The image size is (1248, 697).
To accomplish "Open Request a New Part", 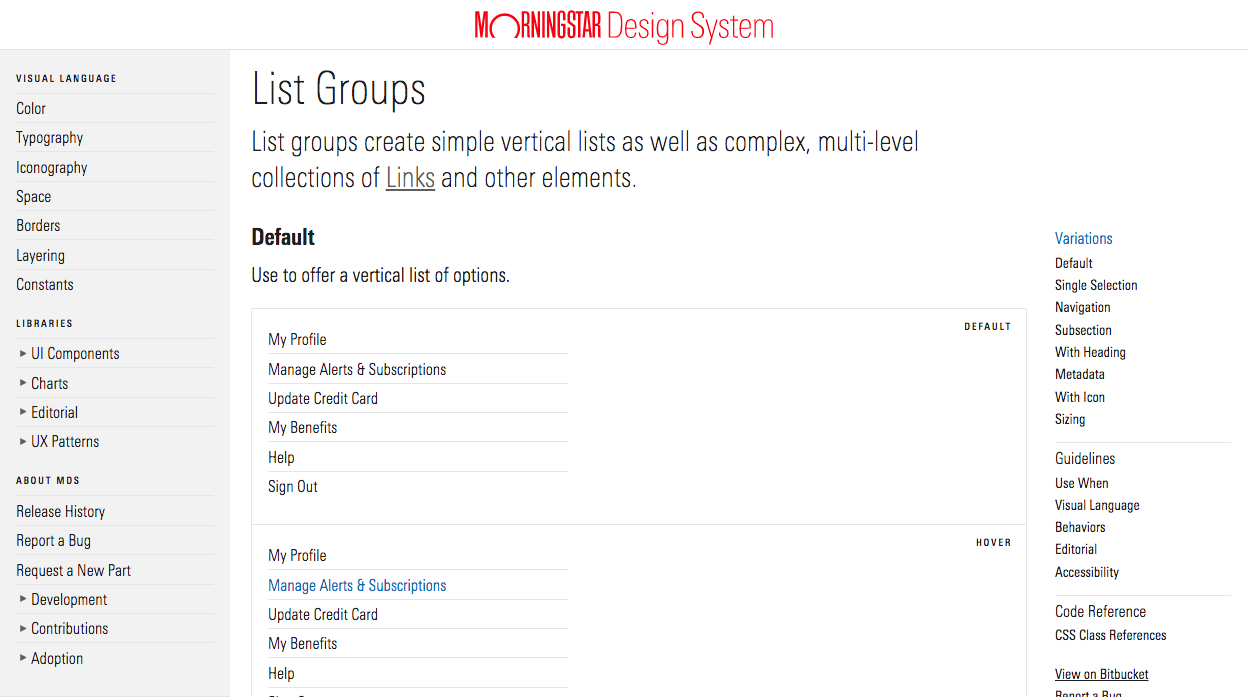I will point(73,570).
